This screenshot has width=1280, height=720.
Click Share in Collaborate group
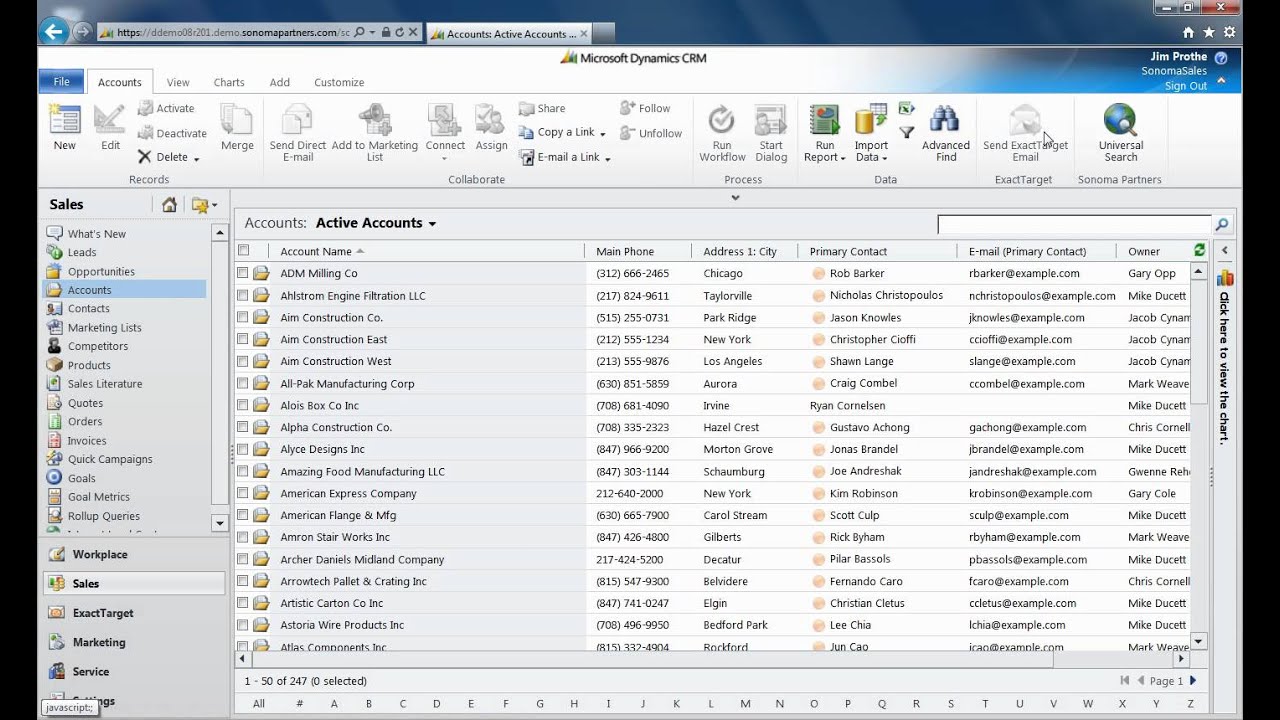tap(542, 108)
